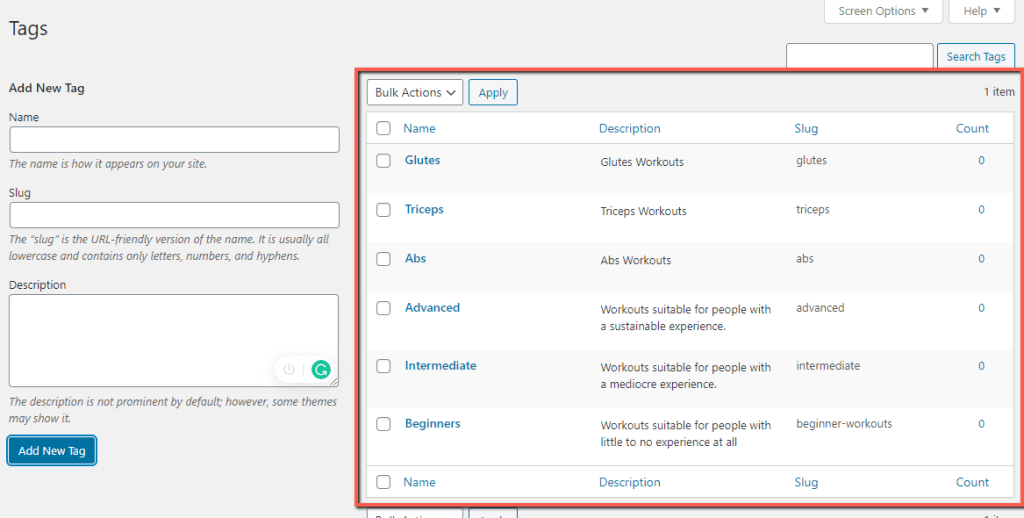This screenshot has height=518, width=1024.
Task: Click the 'Tags' page heading
Action: 28,29
